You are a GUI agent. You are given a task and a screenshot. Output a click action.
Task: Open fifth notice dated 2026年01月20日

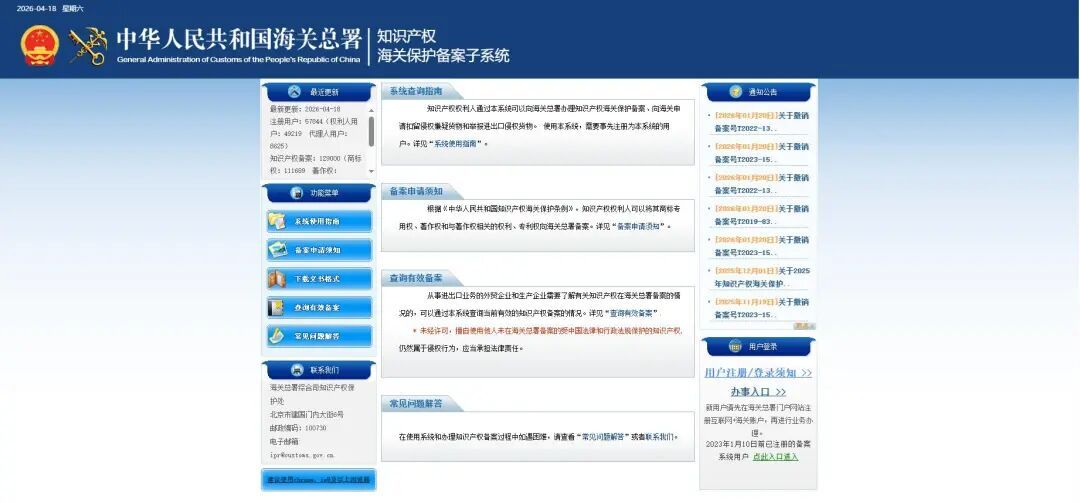[x=761, y=246]
